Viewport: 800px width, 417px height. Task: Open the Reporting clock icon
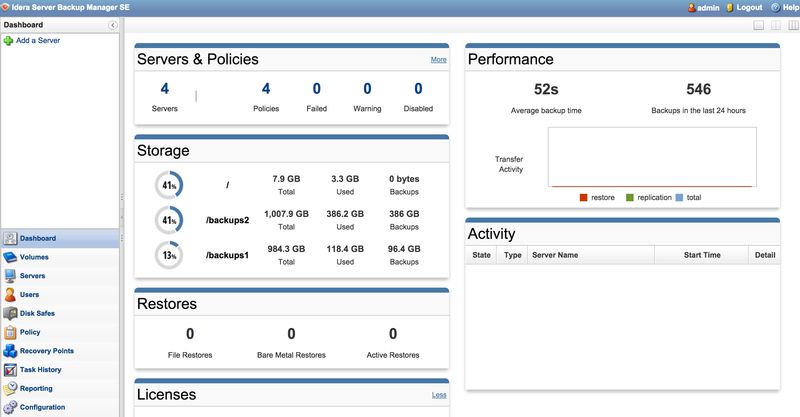[x=10, y=388]
